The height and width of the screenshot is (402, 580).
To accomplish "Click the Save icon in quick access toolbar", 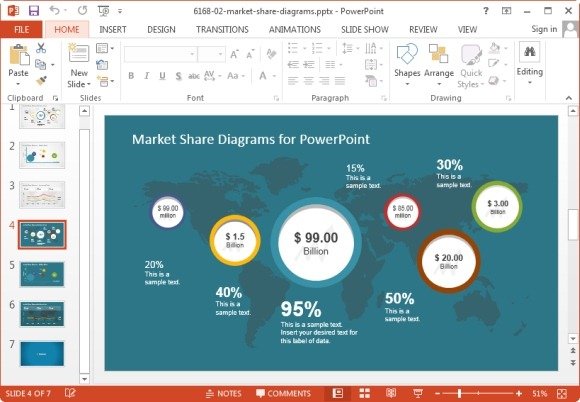I will coord(34,11).
